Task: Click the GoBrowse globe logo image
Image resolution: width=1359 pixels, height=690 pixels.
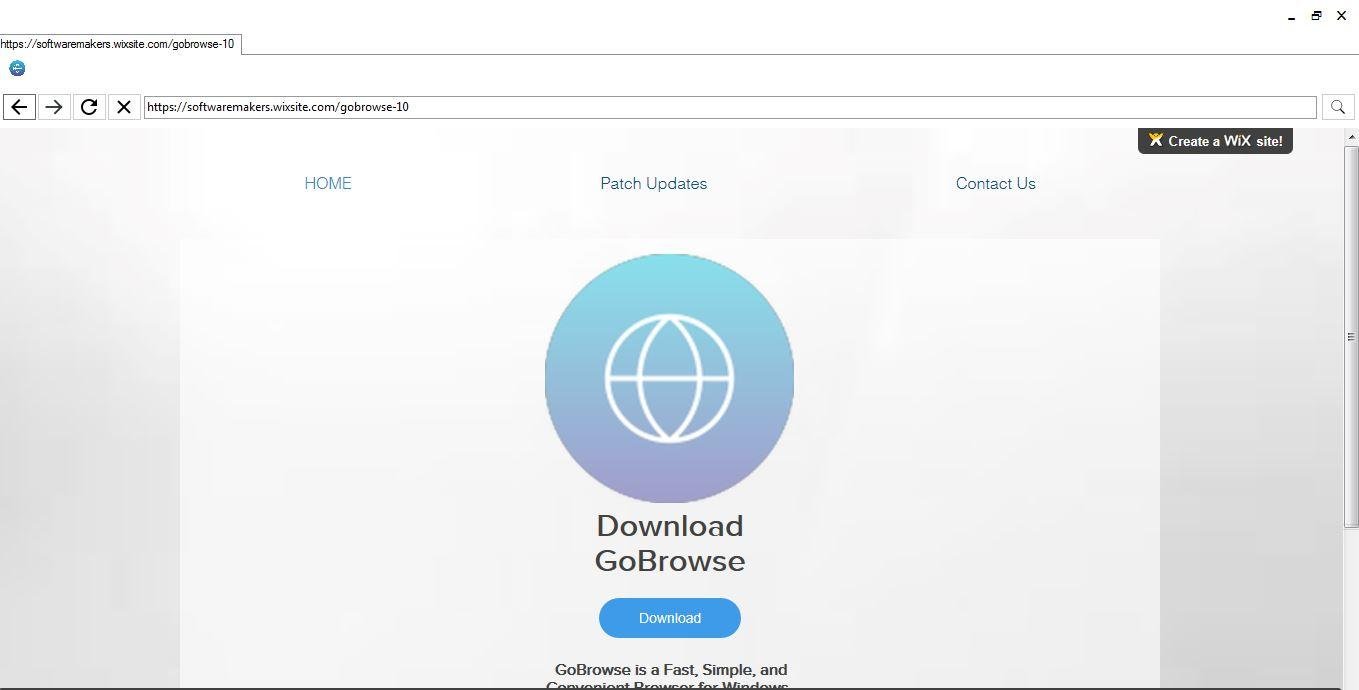Action: pyautogui.click(x=669, y=378)
